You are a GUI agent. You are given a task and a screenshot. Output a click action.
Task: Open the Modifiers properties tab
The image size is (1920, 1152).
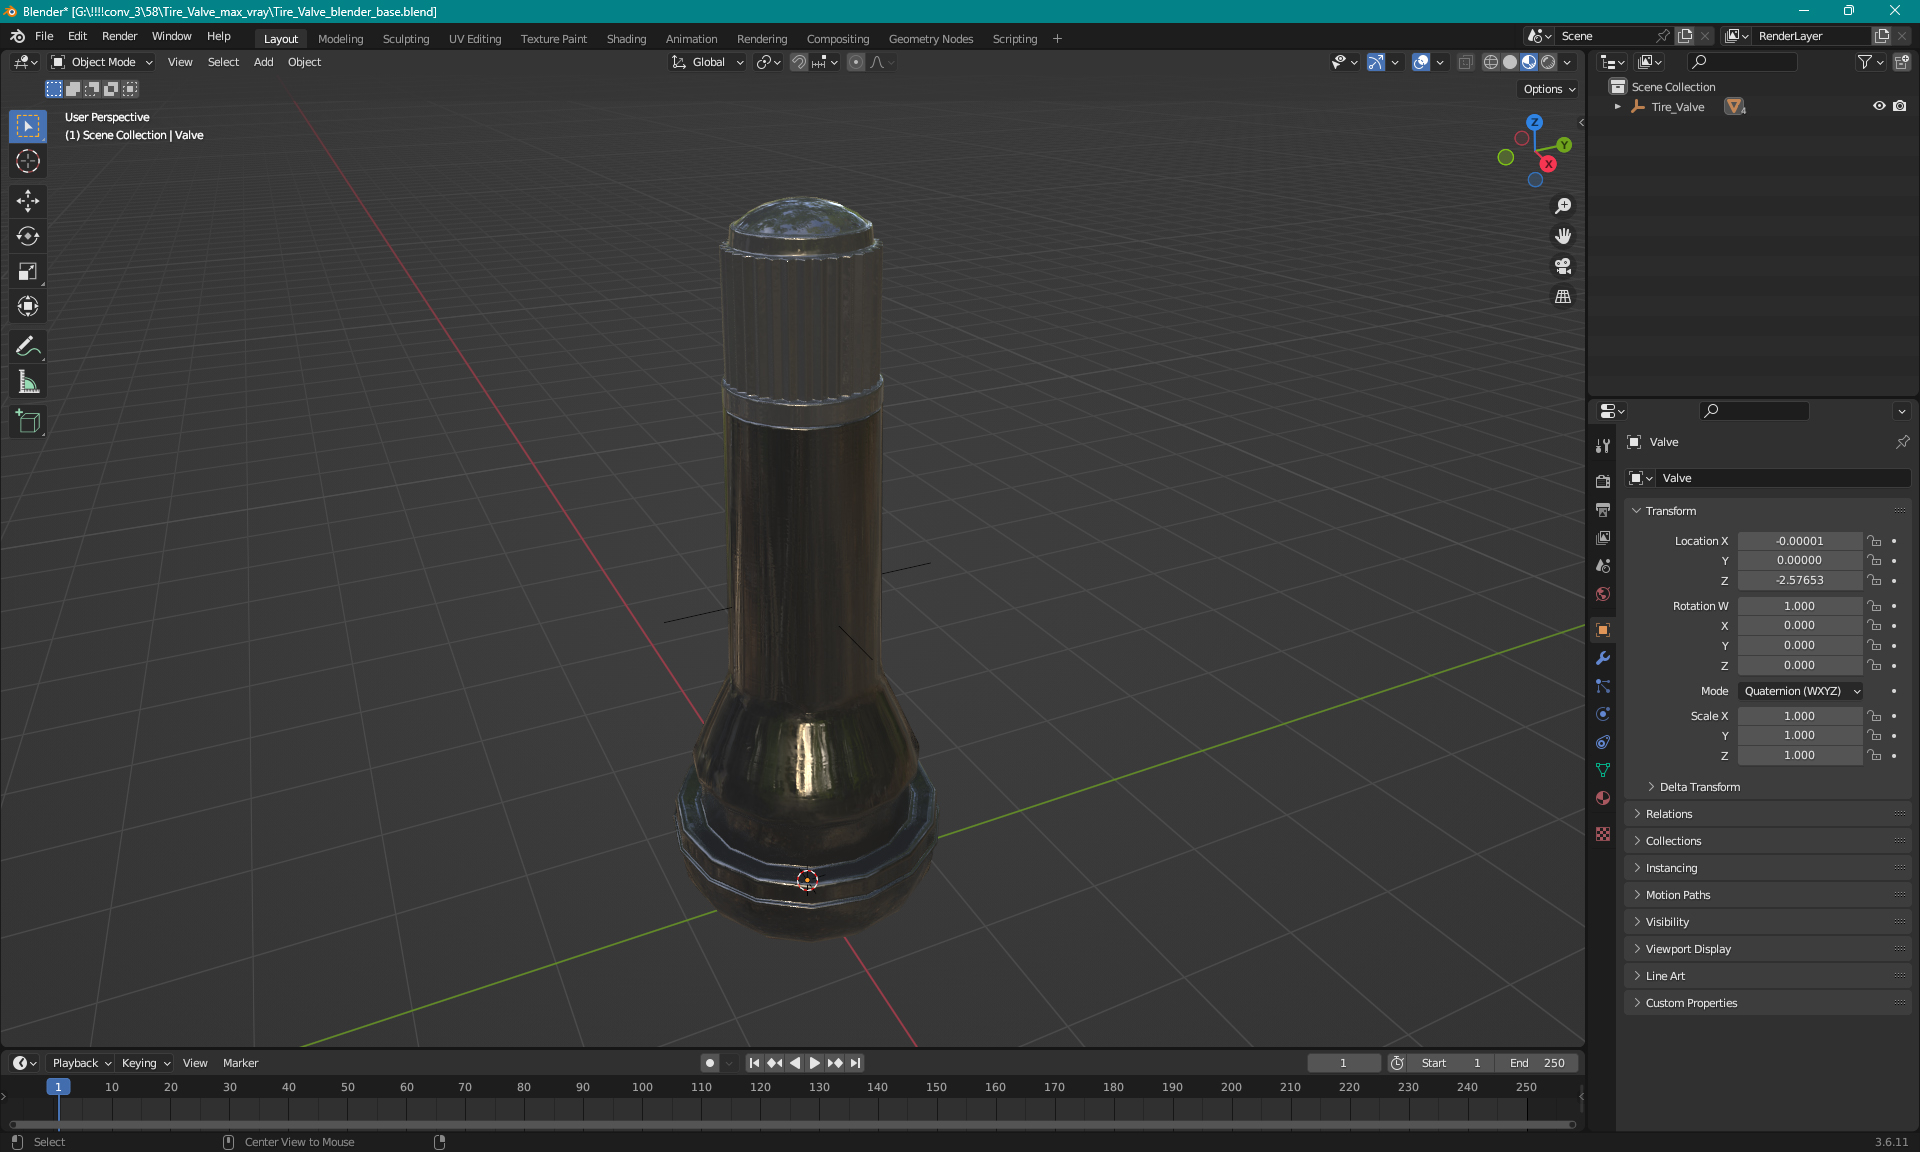pyautogui.click(x=1603, y=658)
